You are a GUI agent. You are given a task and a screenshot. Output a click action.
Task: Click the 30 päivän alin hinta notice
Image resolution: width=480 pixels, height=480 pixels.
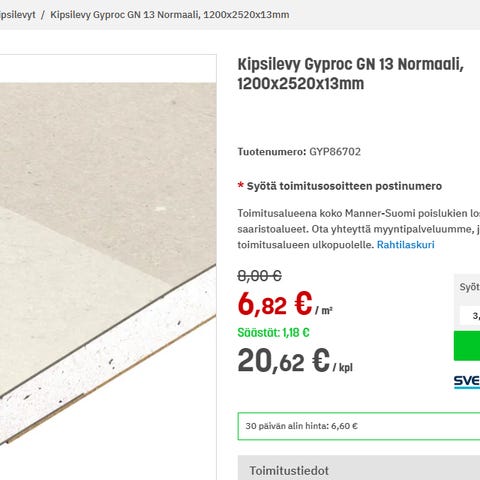tap(359, 426)
